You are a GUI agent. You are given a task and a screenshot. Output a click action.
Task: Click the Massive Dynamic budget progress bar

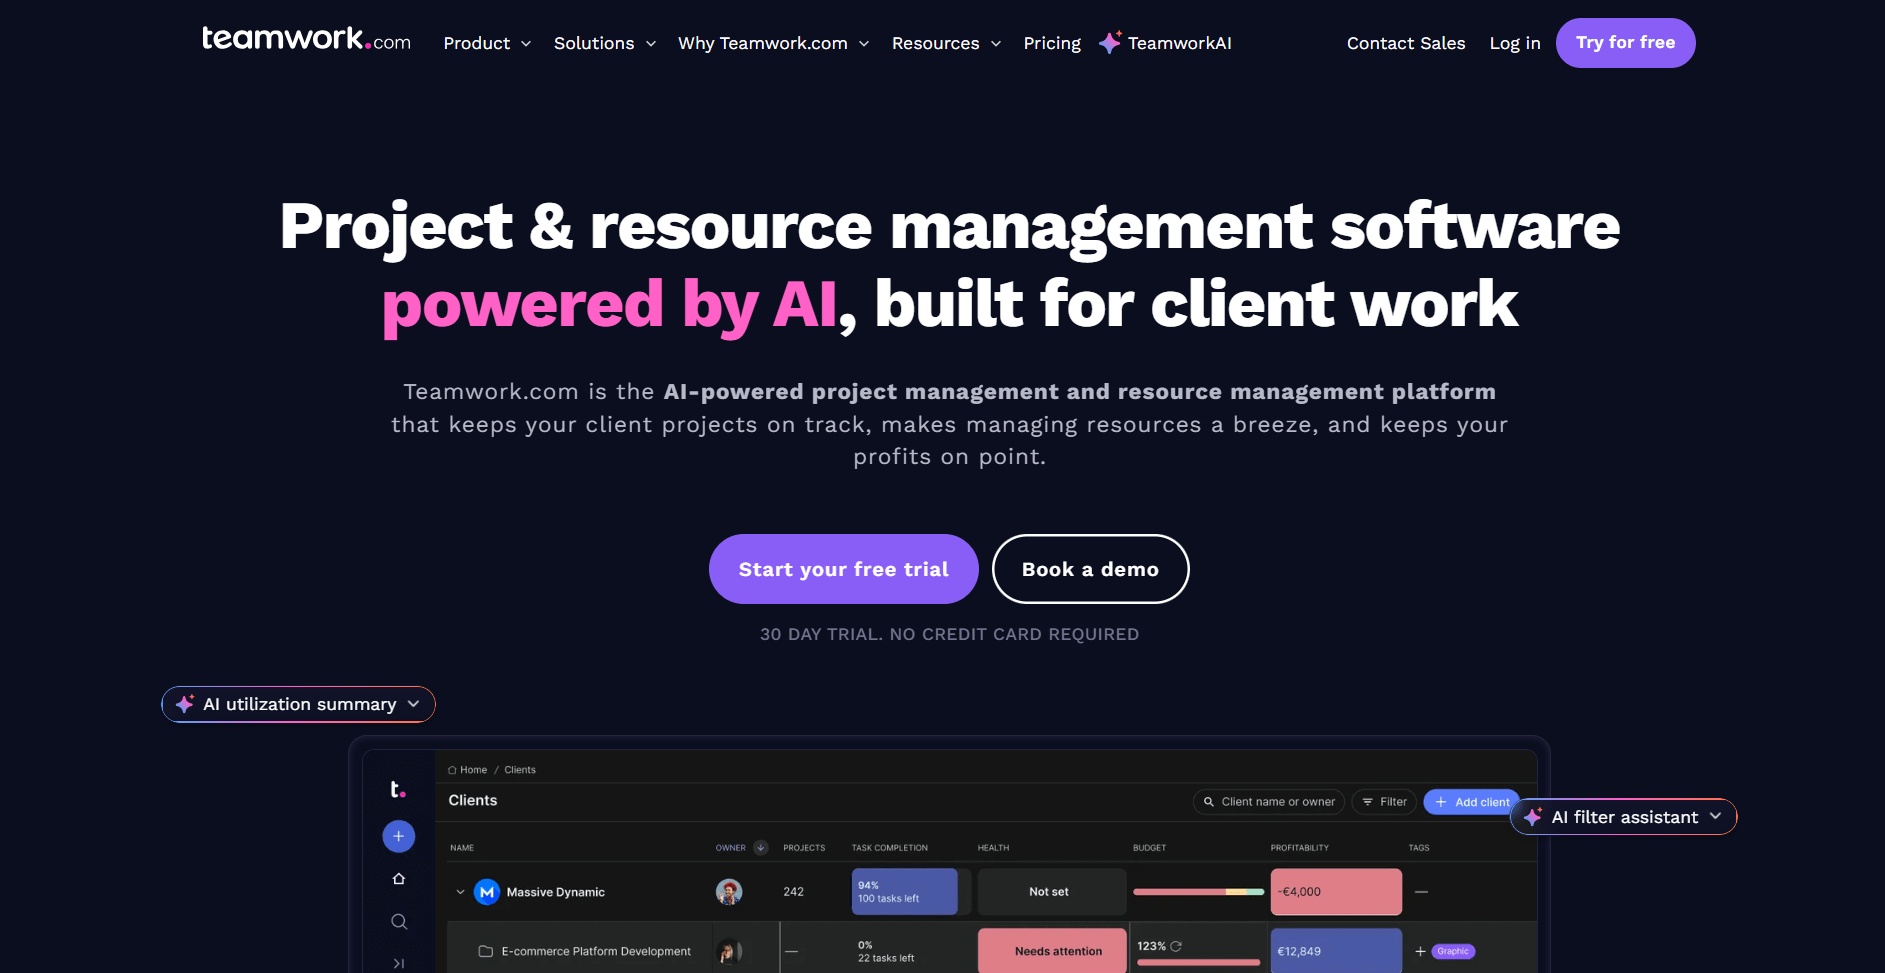click(x=1198, y=892)
